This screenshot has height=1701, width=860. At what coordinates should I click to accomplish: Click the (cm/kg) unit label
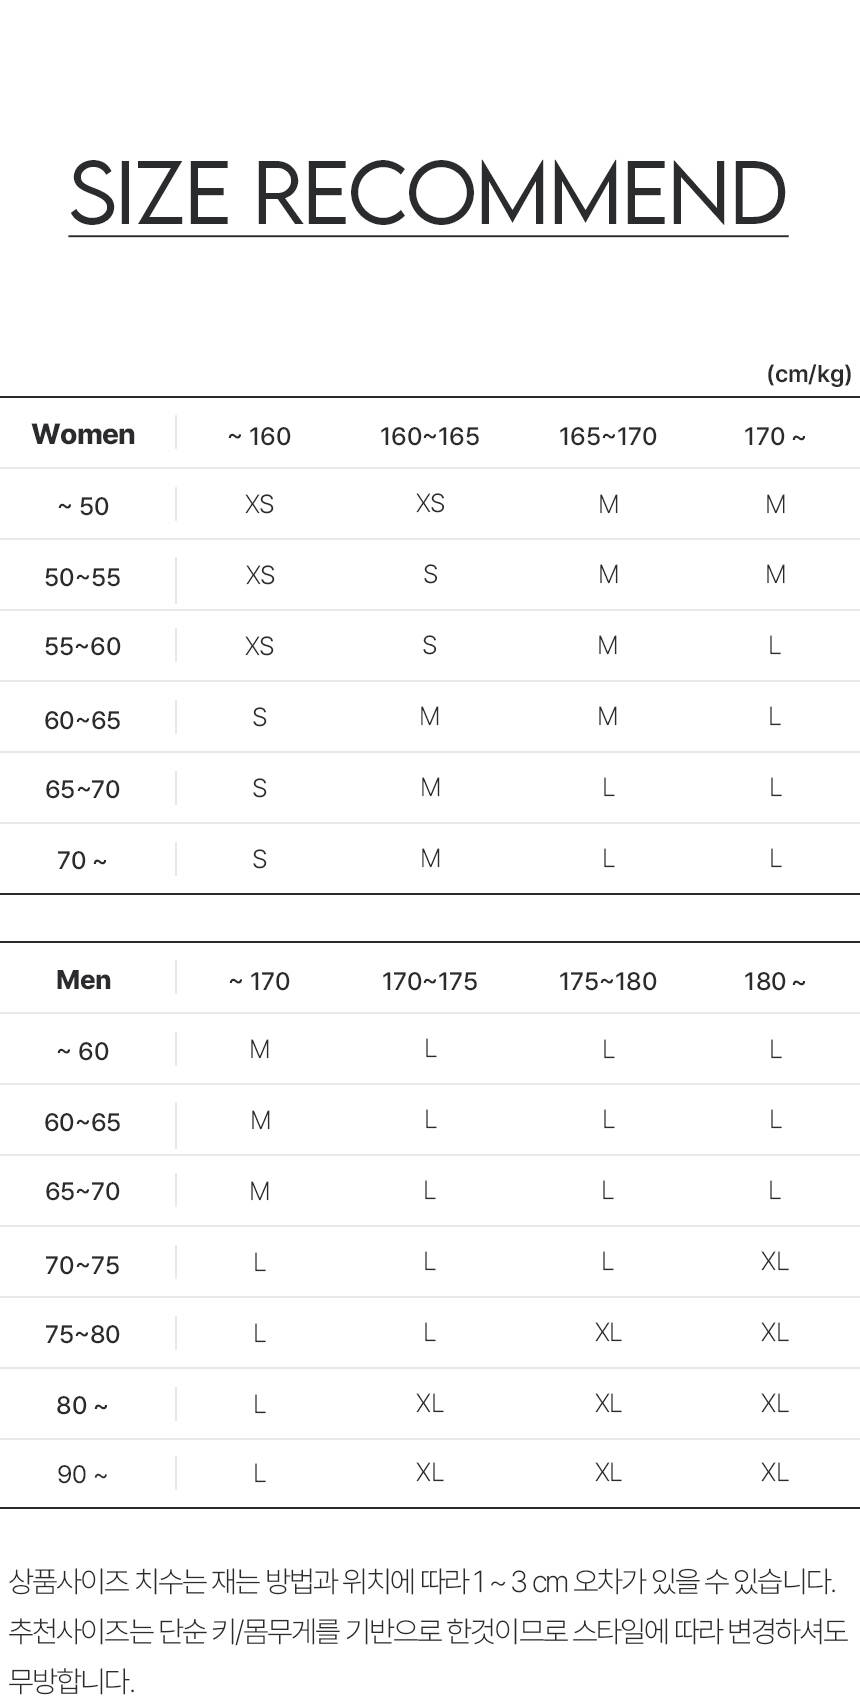pos(808,374)
